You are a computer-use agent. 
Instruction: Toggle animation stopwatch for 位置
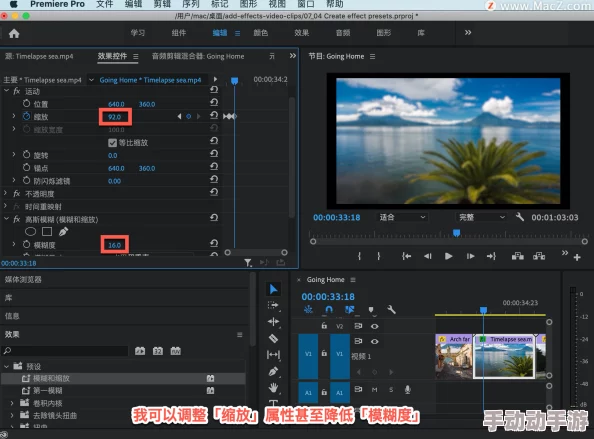[26, 103]
